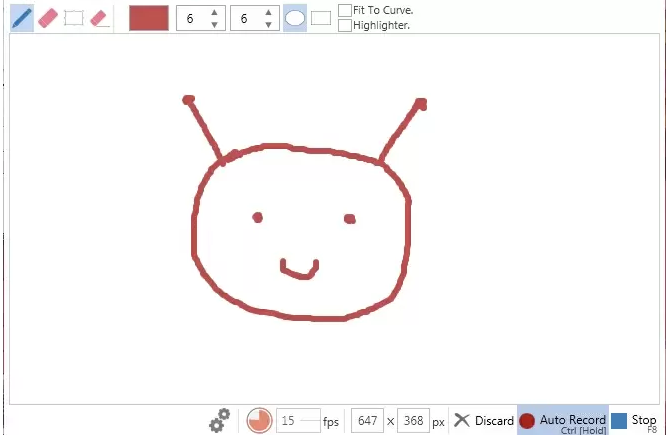Choose the dashed selection rectangle tool
The height and width of the screenshot is (439, 666).
pyautogui.click(x=73, y=18)
